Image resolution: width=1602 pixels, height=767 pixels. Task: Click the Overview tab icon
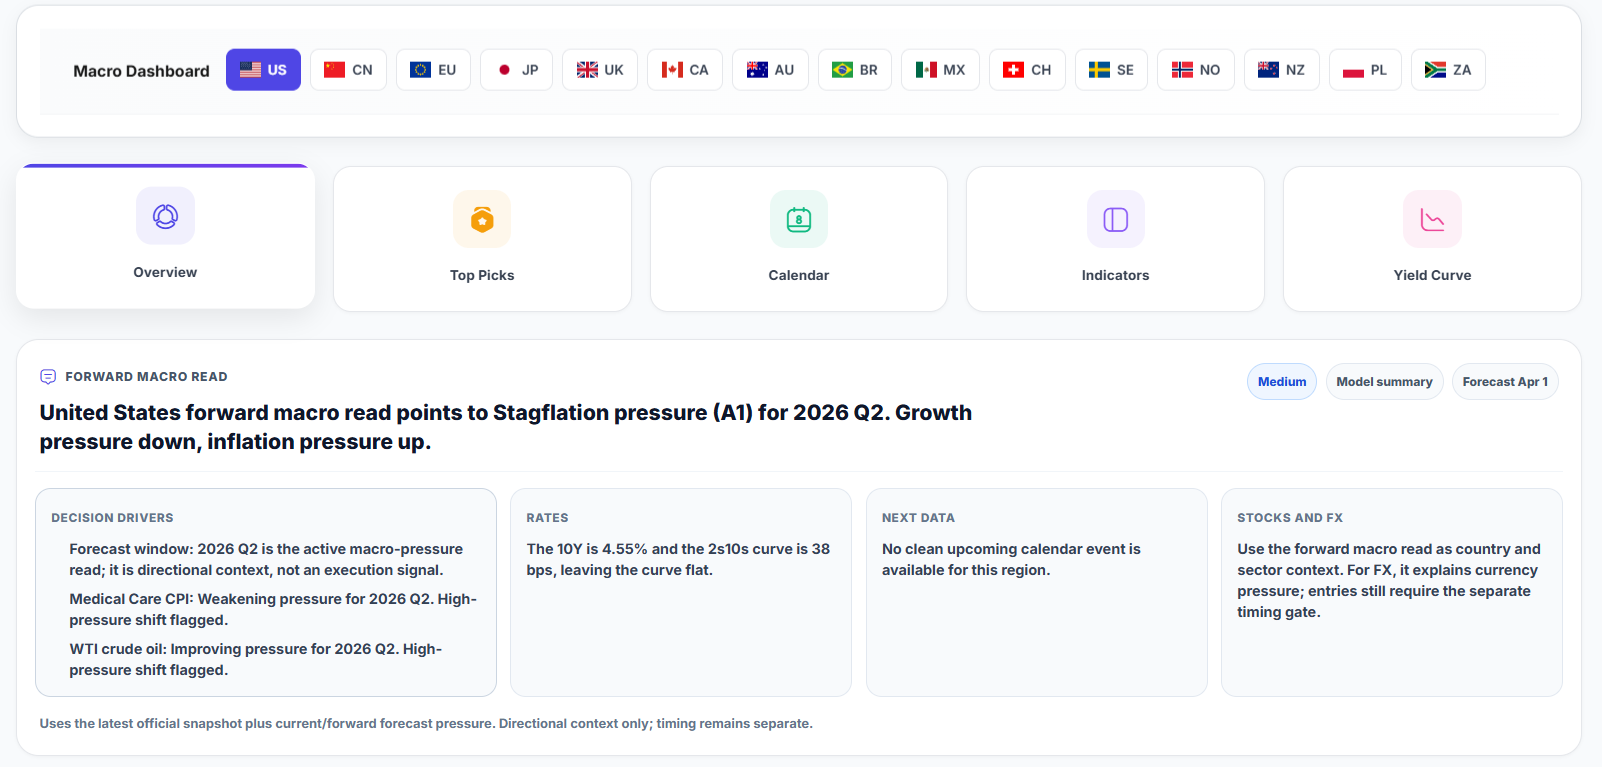pos(165,216)
